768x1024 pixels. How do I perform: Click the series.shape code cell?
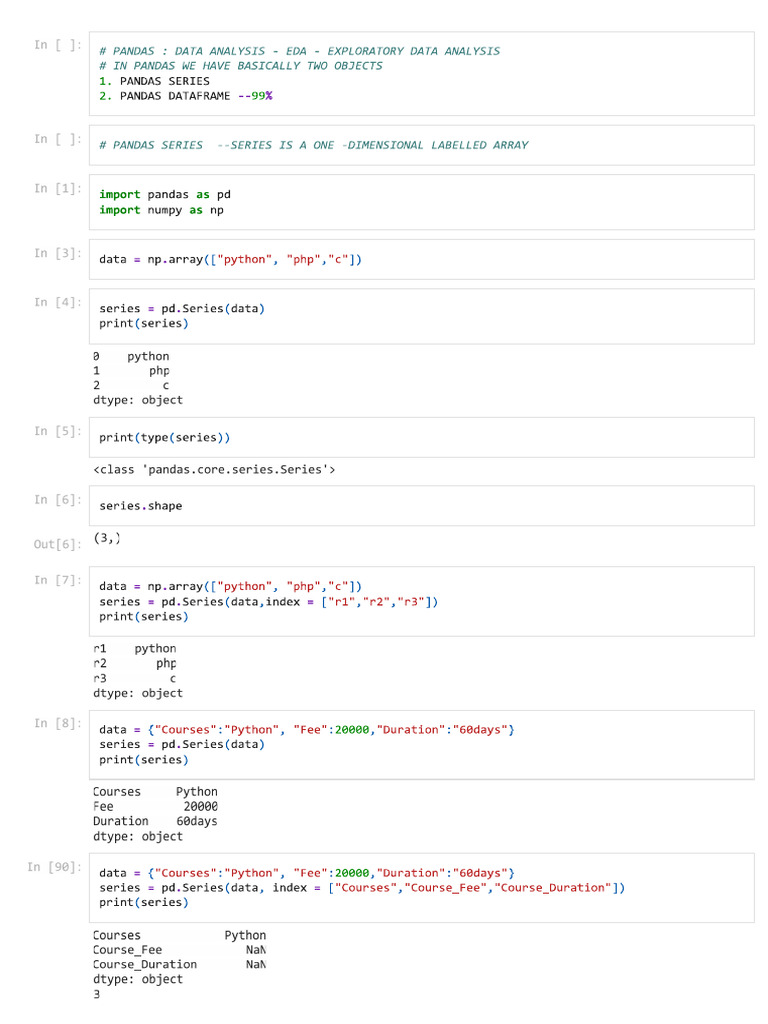point(421,506)
